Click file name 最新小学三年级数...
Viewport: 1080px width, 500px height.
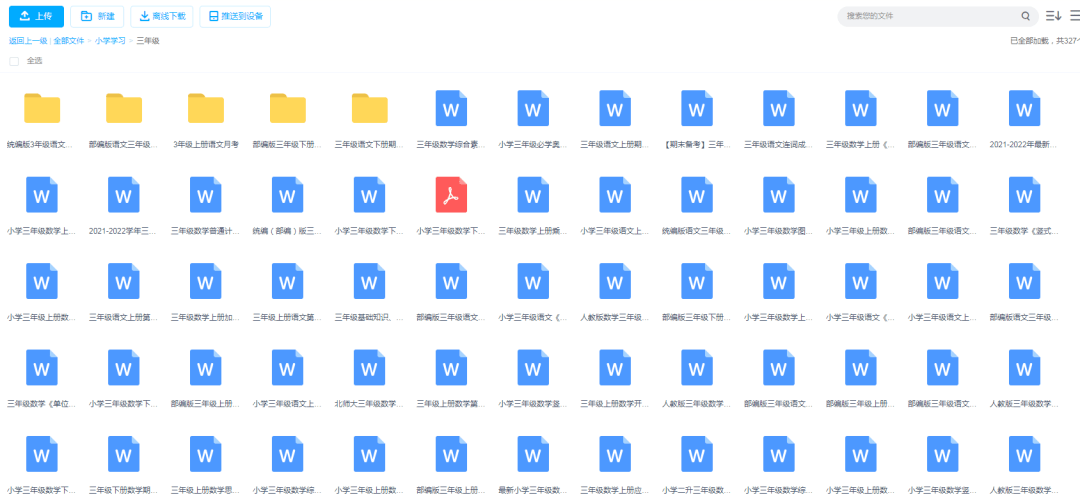pyautogui.click(x=533, y=490)
